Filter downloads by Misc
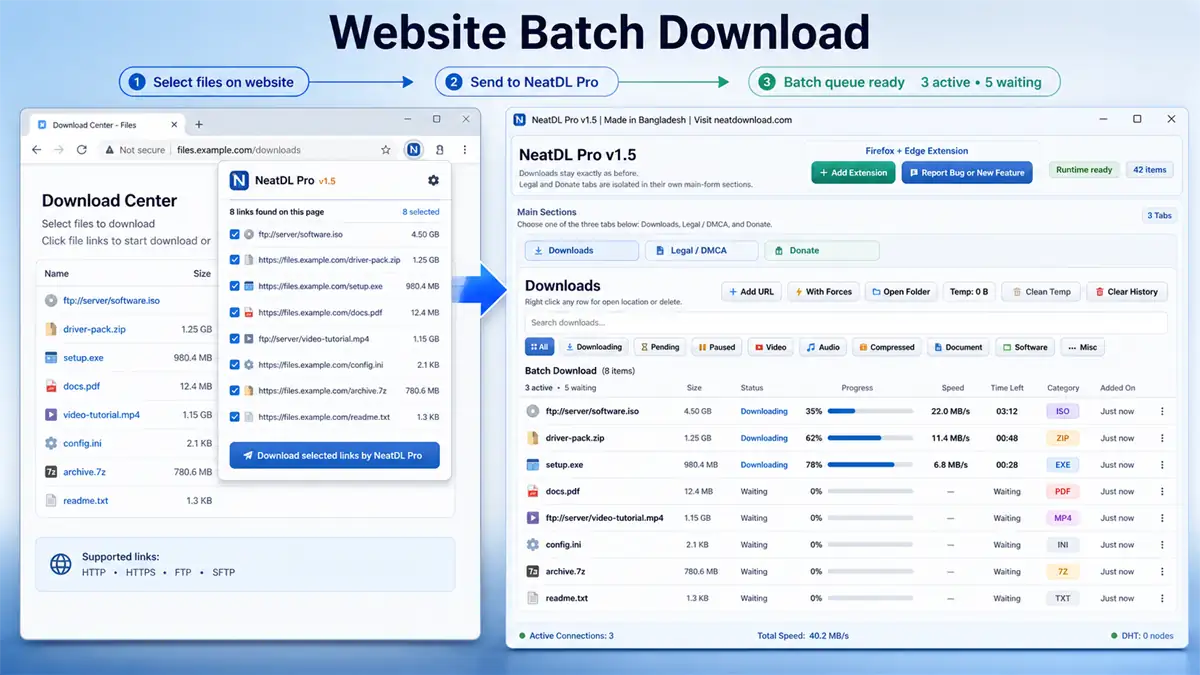This screenshot has width=1200, height=675. (x=1083, y=347)
